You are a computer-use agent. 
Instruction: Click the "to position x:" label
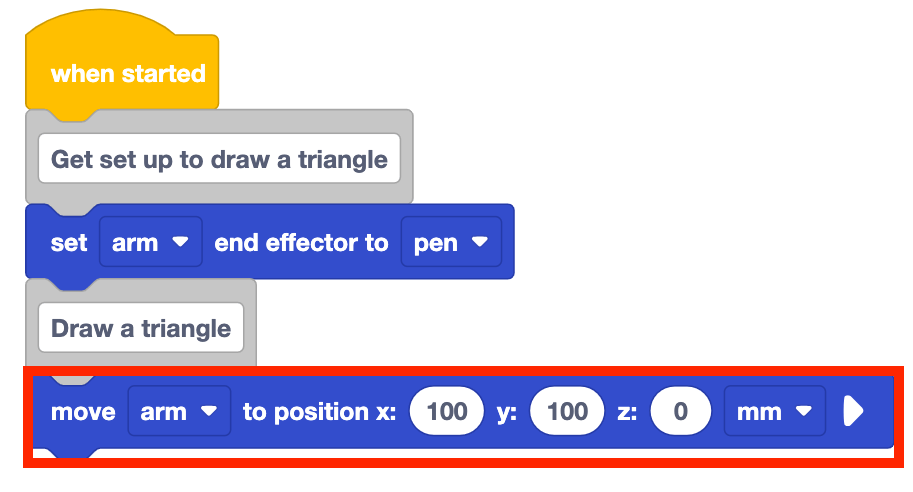tap(321, 412)
